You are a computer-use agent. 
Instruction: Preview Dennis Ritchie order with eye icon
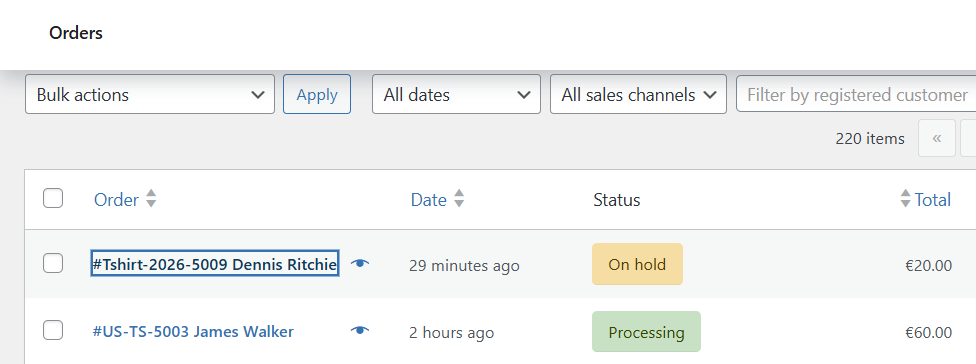pos(360,264)
